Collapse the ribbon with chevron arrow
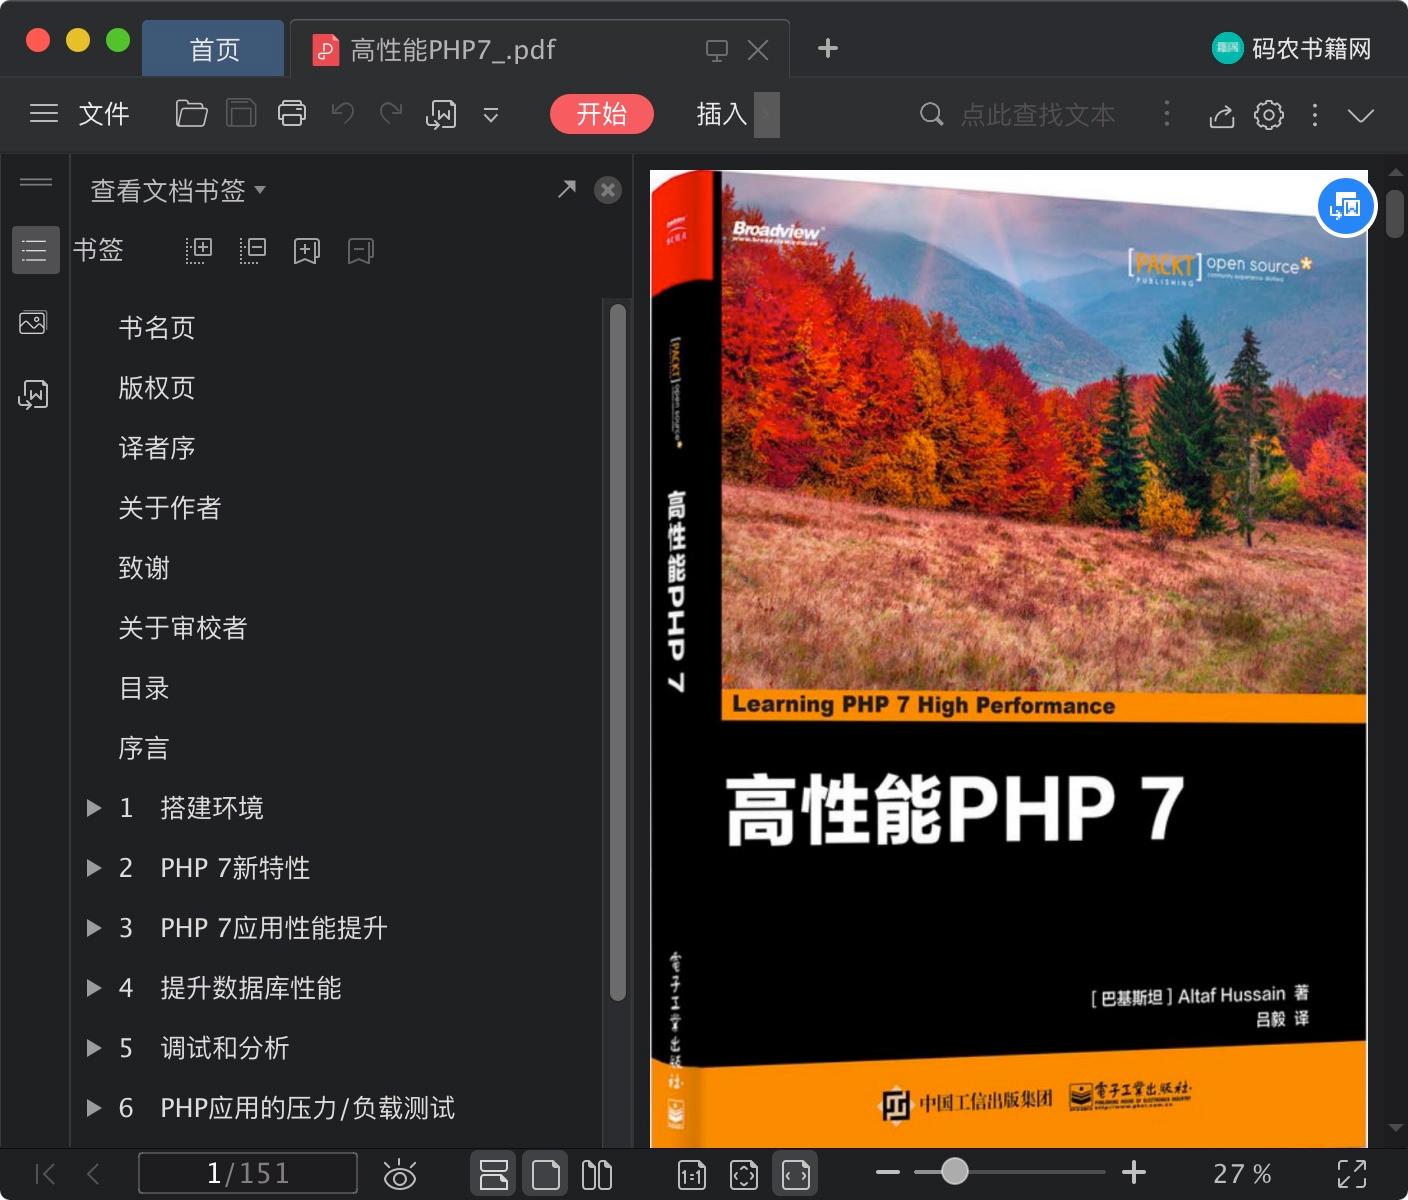1408x1200 pixels. (x=1361, y=115)
